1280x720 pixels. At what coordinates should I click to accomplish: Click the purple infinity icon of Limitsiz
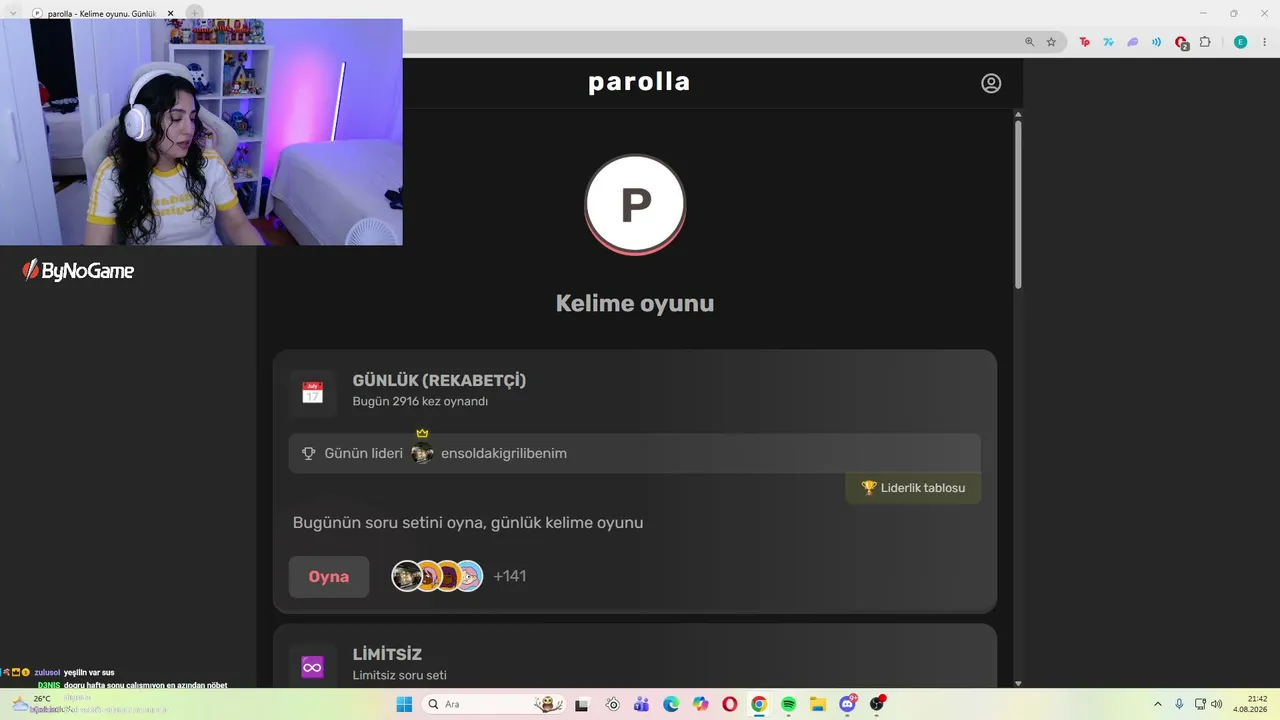click(x=313, y=667)
